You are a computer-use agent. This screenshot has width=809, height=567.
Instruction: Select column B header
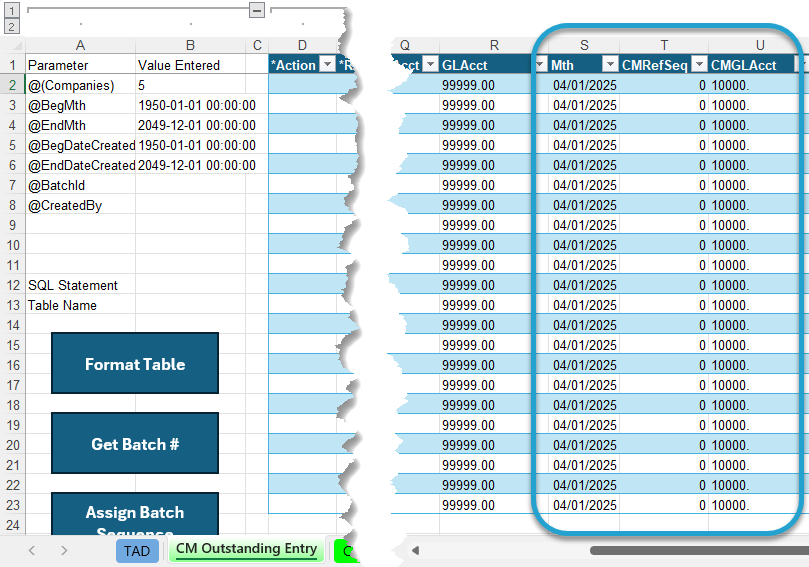(x=190, y=45)
